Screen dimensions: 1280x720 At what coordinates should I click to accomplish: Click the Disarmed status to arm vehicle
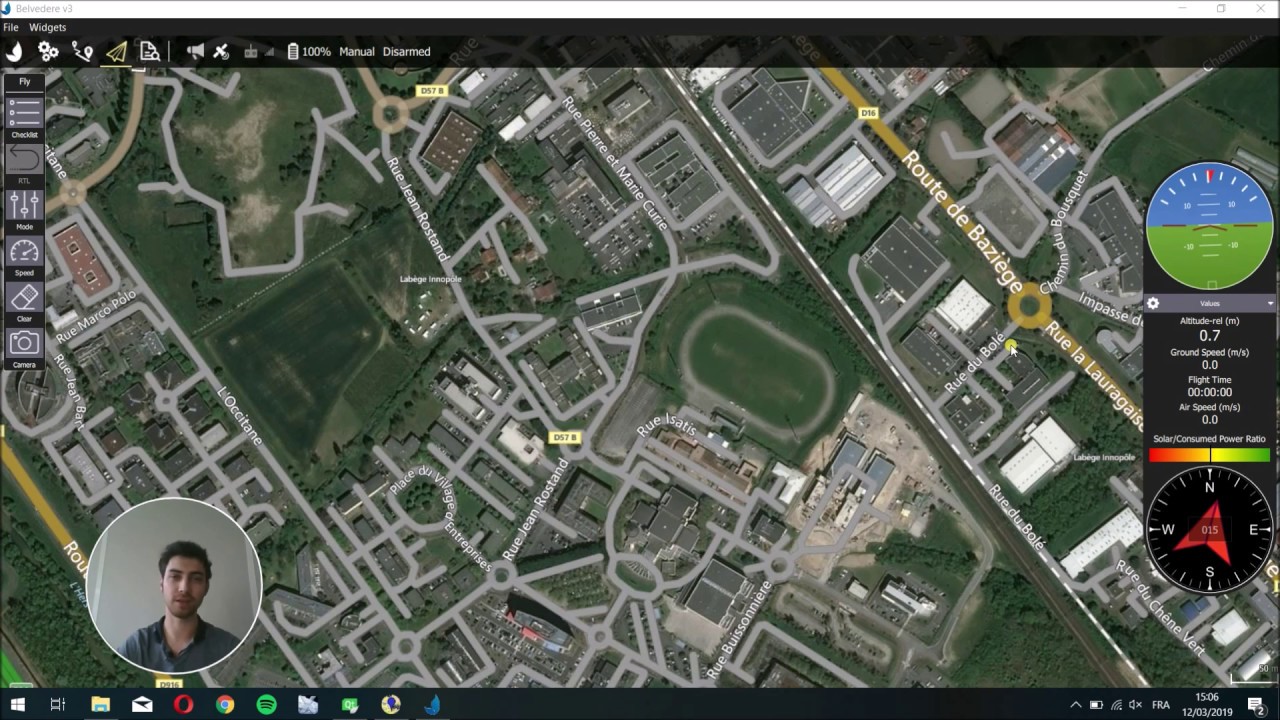[406, 51]
